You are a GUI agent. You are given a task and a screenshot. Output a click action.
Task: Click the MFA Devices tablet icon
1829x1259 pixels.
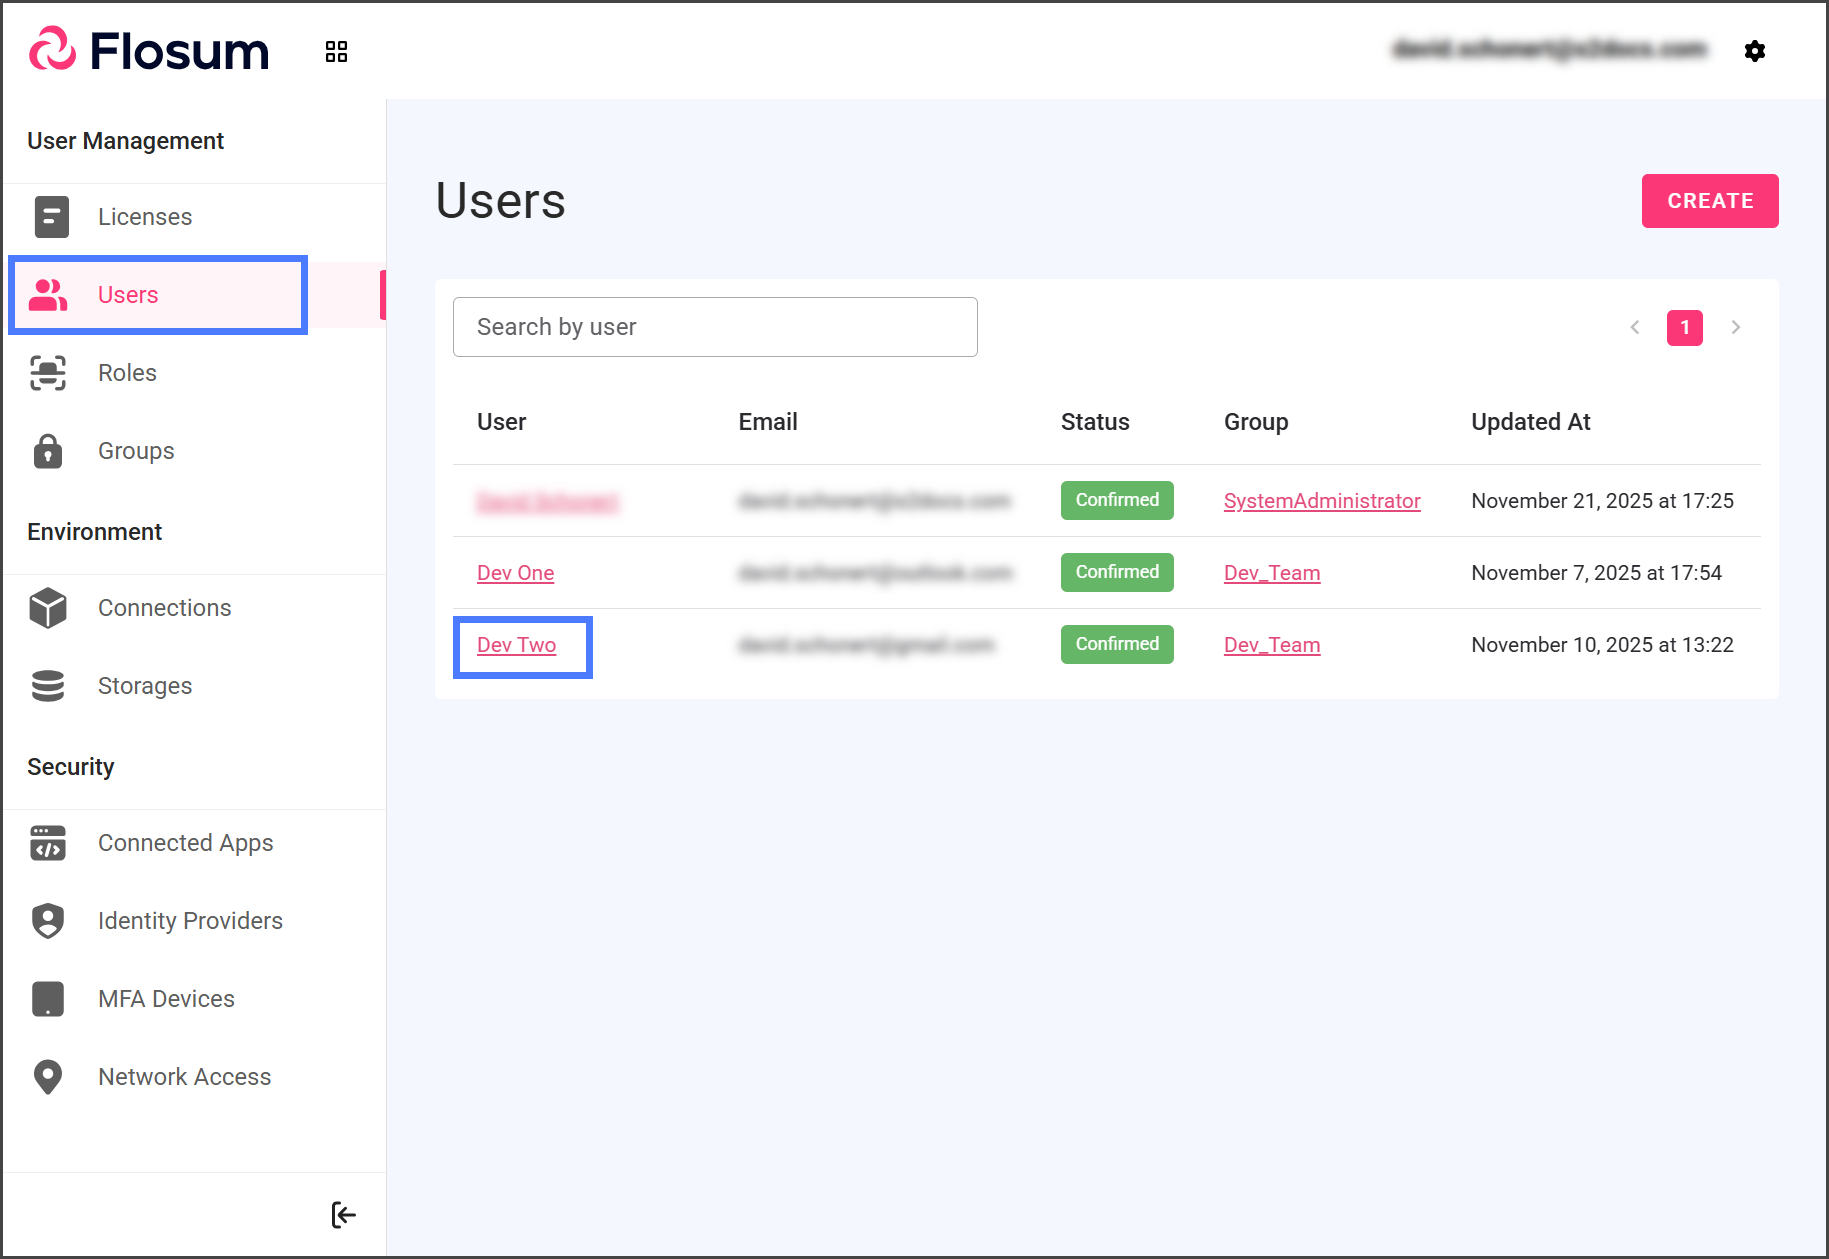point(48,999)
